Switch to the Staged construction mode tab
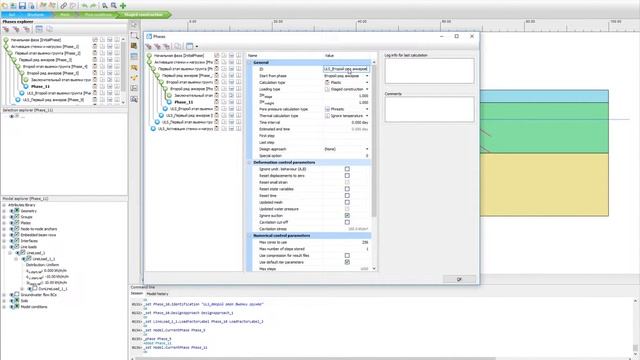This screenshot has width=640, height=360. point(143,15)
